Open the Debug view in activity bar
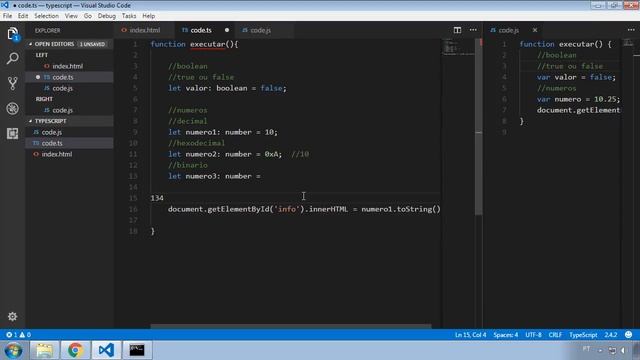This screenshot has width=640, height=360. pos(12,109)
